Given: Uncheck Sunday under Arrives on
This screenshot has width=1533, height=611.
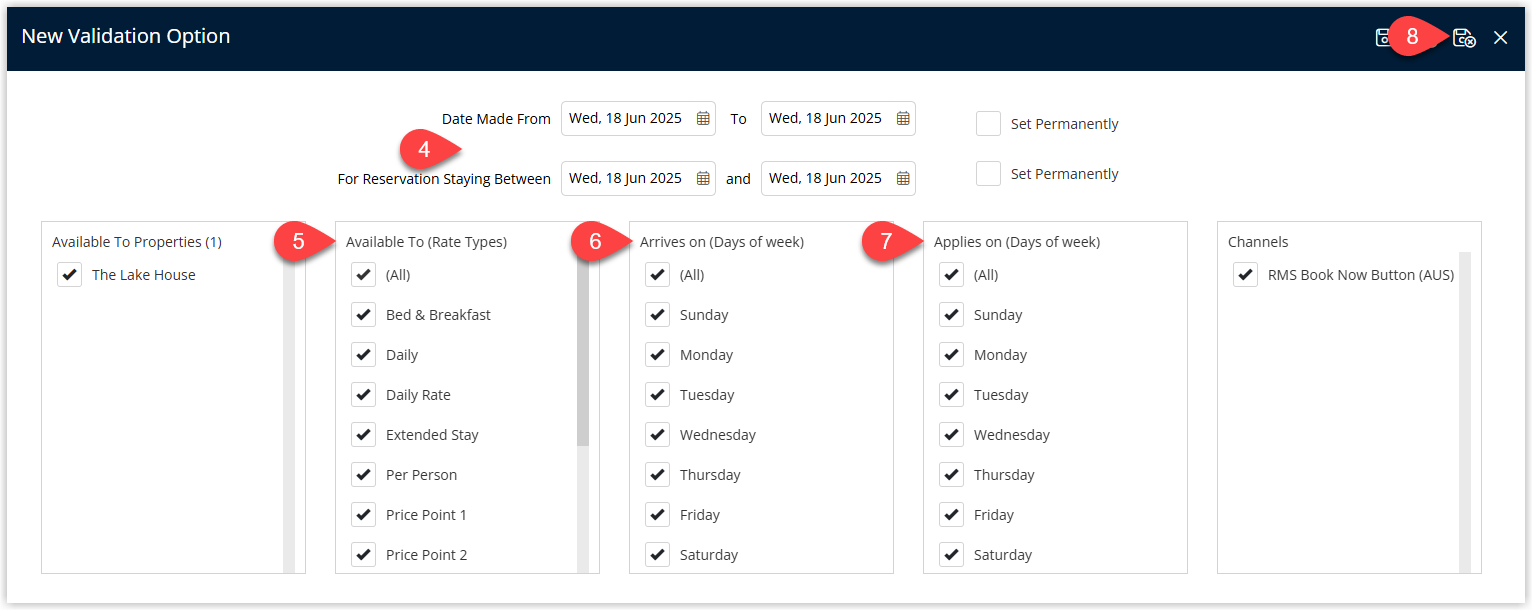Looking at the screenshot, I should coord(657,314).
